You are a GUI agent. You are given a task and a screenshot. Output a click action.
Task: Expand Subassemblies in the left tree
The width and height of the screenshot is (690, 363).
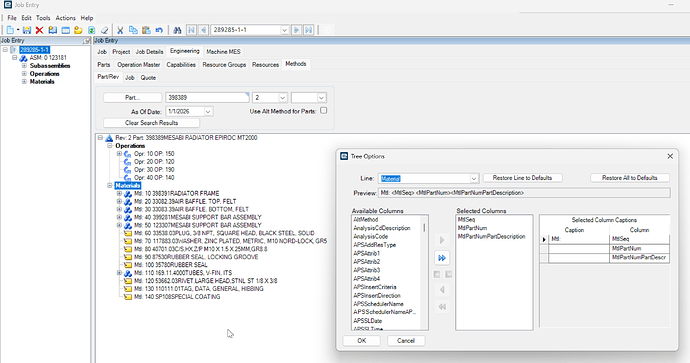pos(24,66)
